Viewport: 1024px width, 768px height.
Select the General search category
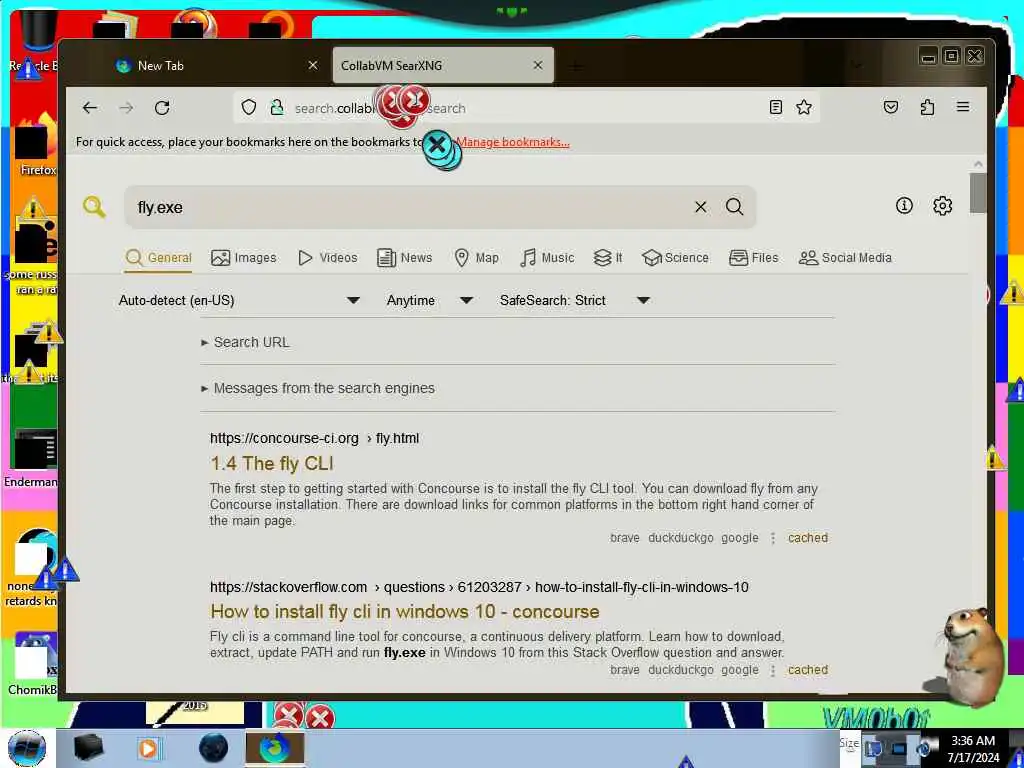point(159,257)
